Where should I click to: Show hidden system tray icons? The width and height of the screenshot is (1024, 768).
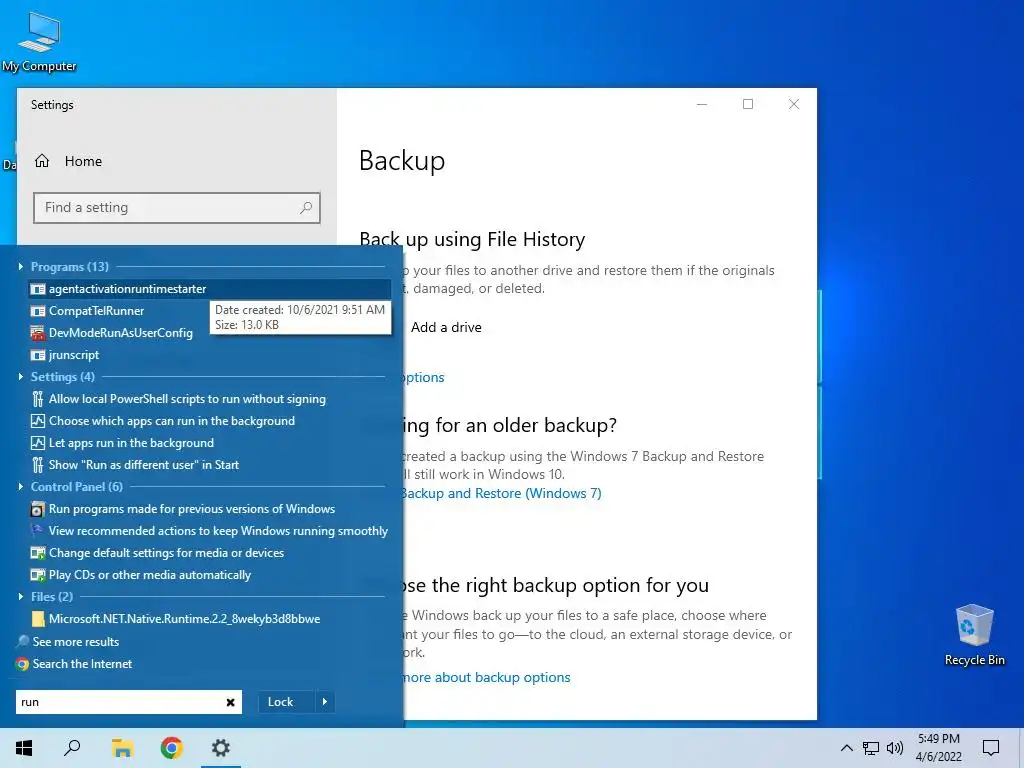pyautogui.click(x=846, y=748)
